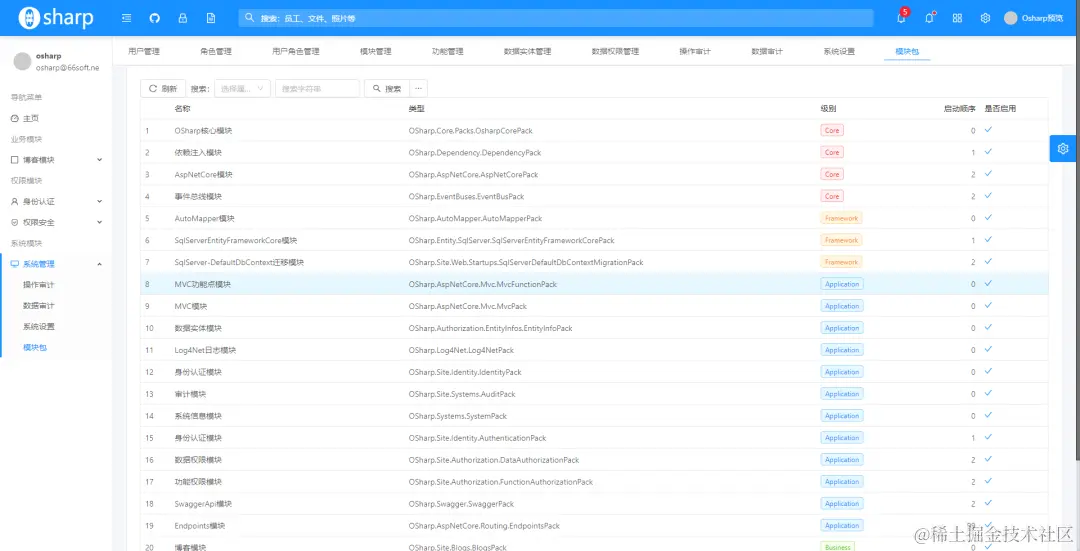The height and width of the screenshot is (551, 1080).
Task: Toggle enabled checkmark for Log4Net日志模块 row
Action: pos(988,349)
